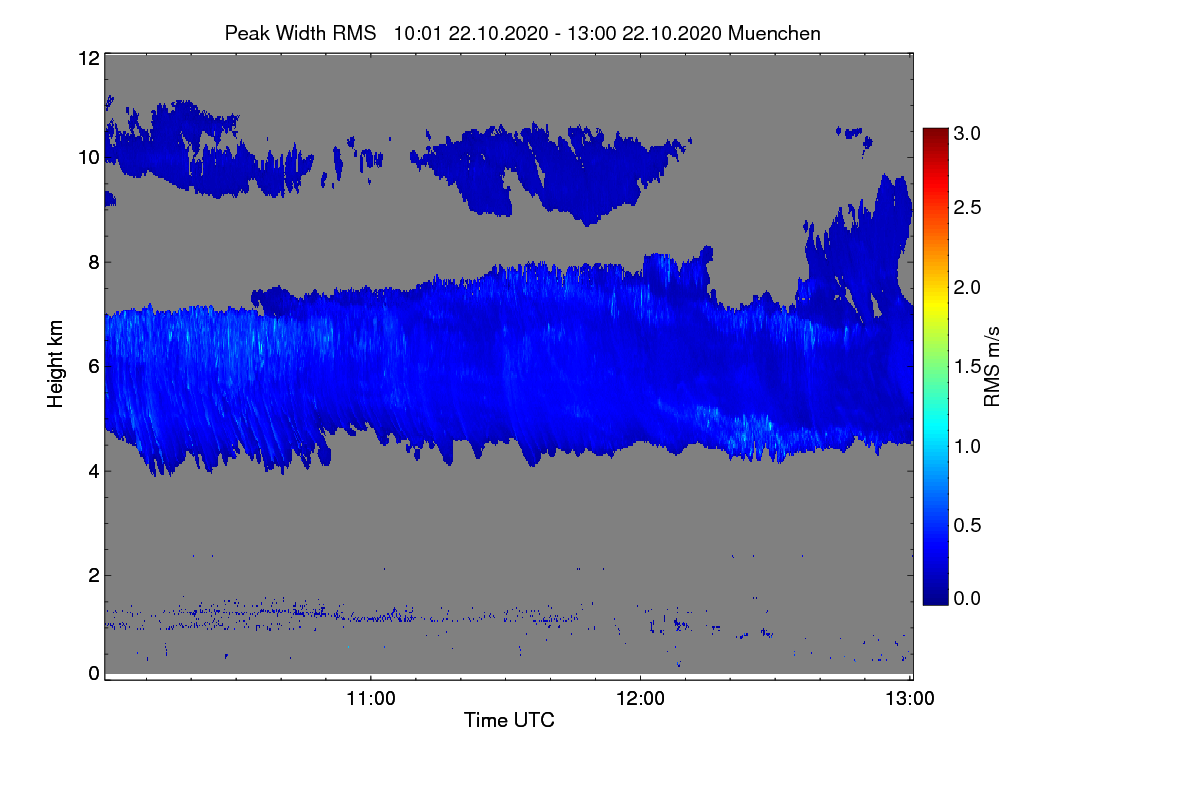This screenshot has width=1200, height=800.
Task: Click the 'RMS m/s' colorbar label
Action: coord(992,366)
